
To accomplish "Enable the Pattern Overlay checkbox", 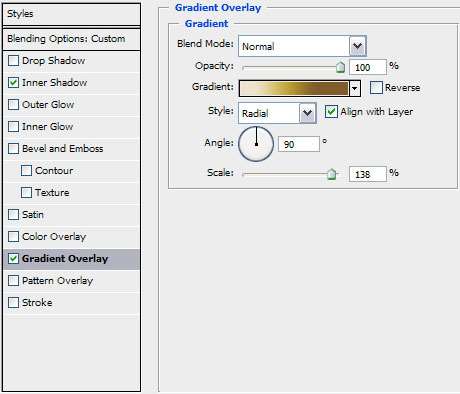I will coord(13,281).
